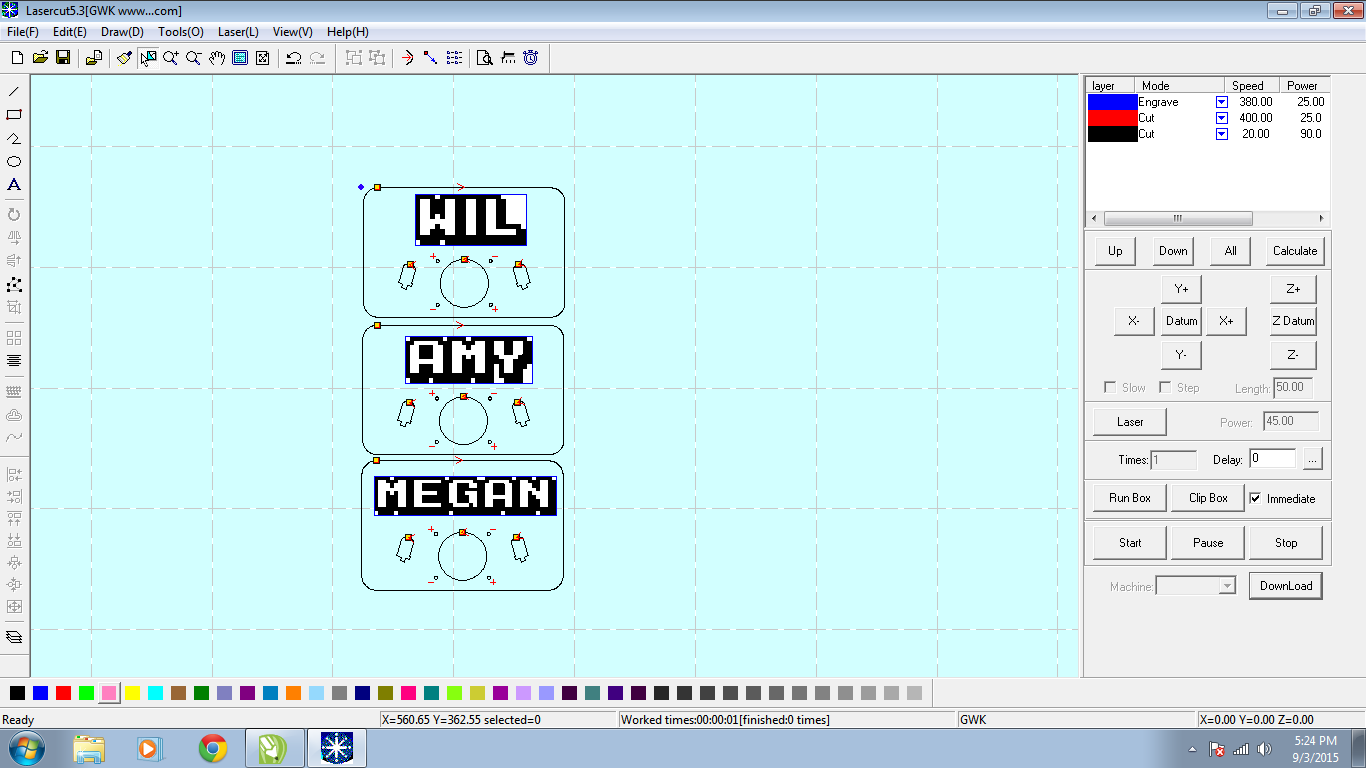
Task: Open the Engrave layer mode dropdown
Action: [x=1221, y=101]
